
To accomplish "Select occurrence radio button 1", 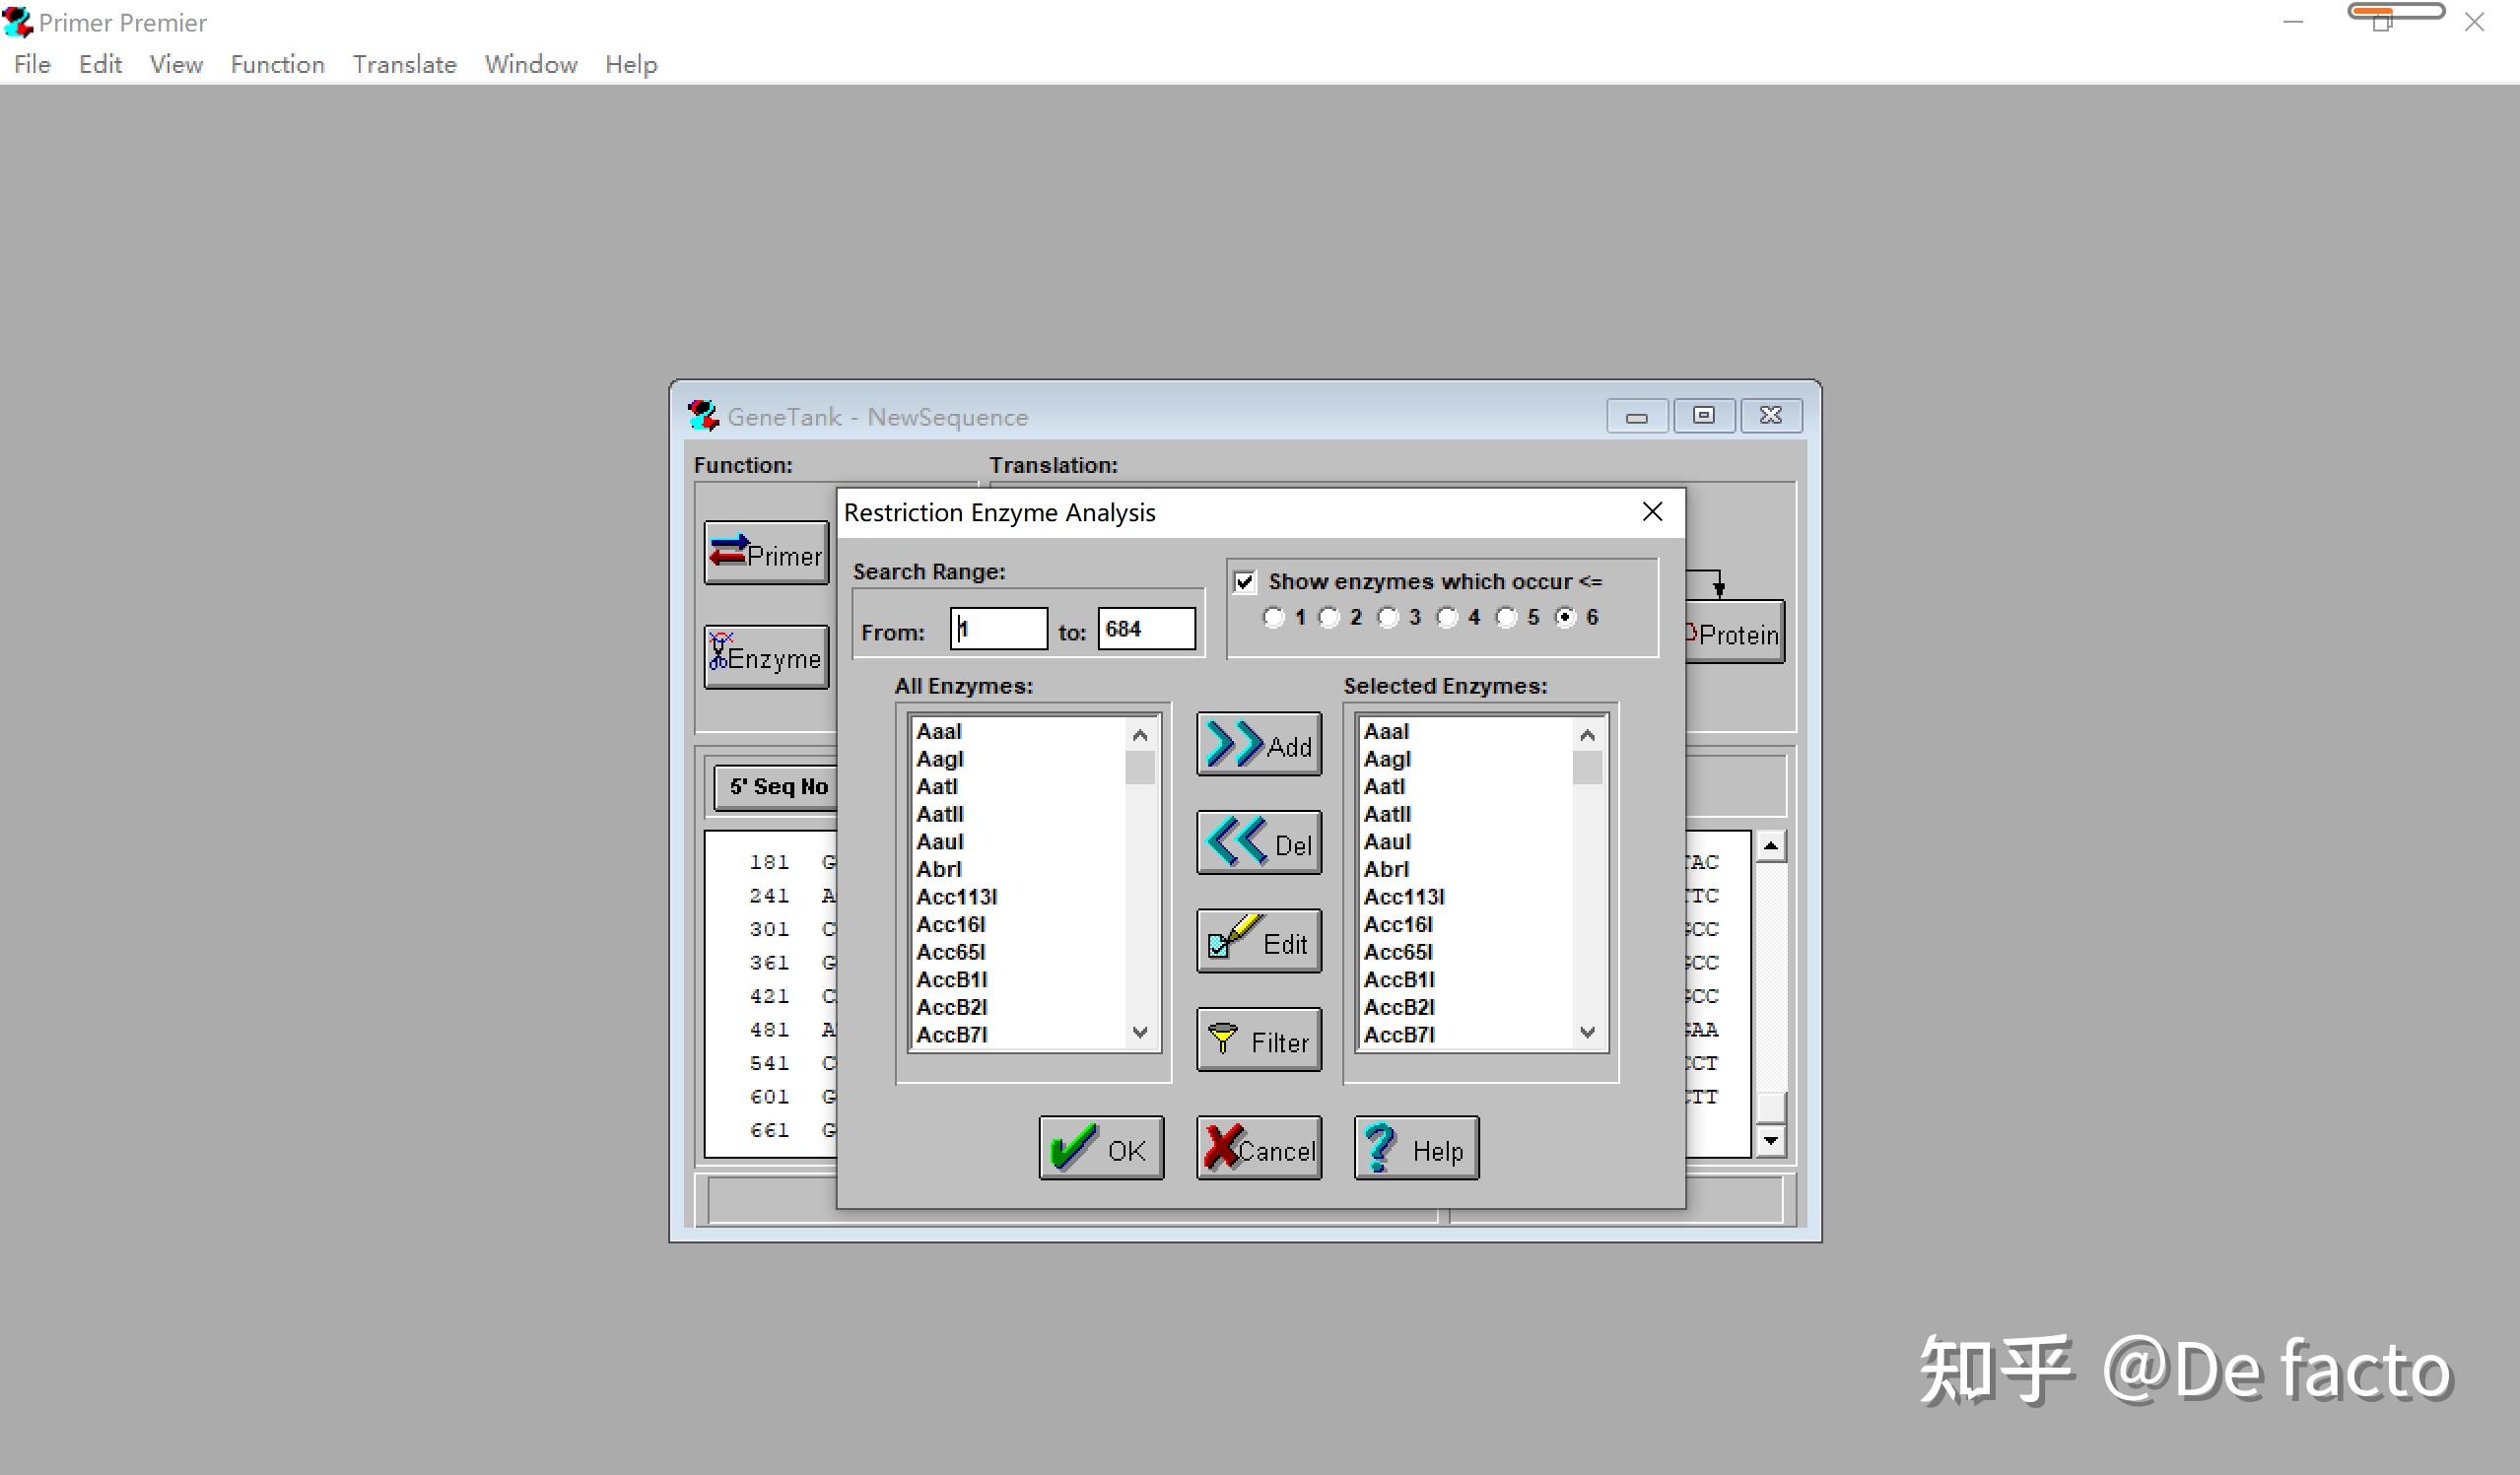I will coord(1274,618).
